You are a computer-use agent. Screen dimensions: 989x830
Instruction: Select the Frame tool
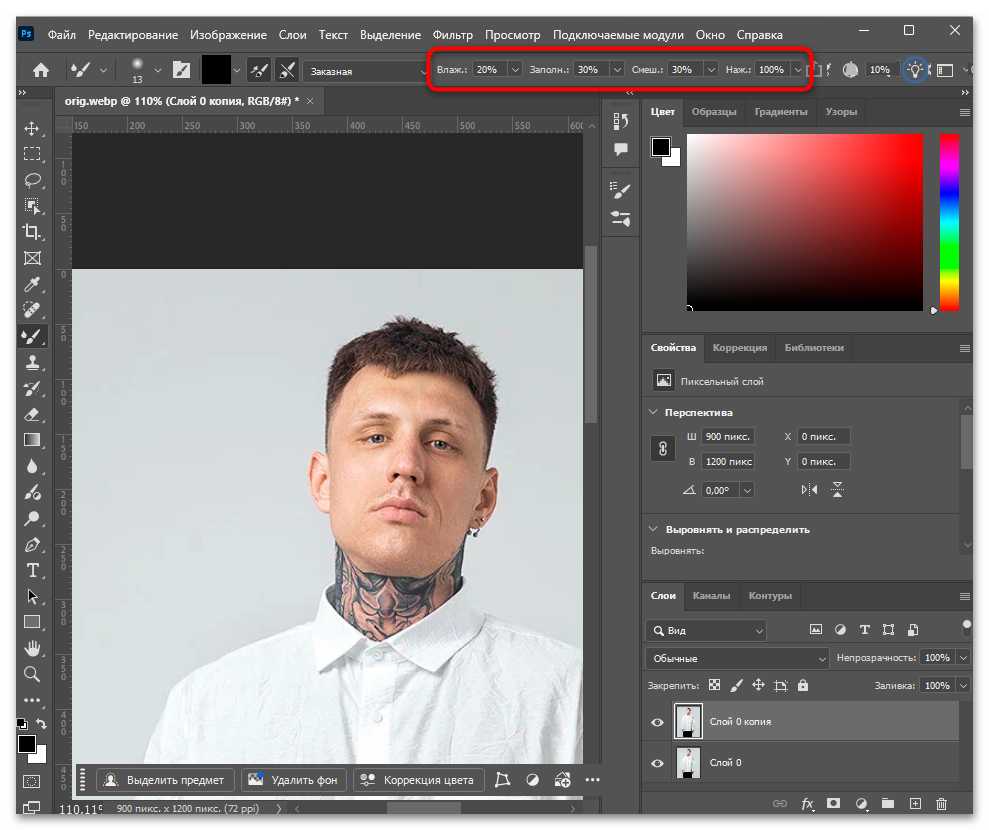pyautogui.click(x=32, y=258)
